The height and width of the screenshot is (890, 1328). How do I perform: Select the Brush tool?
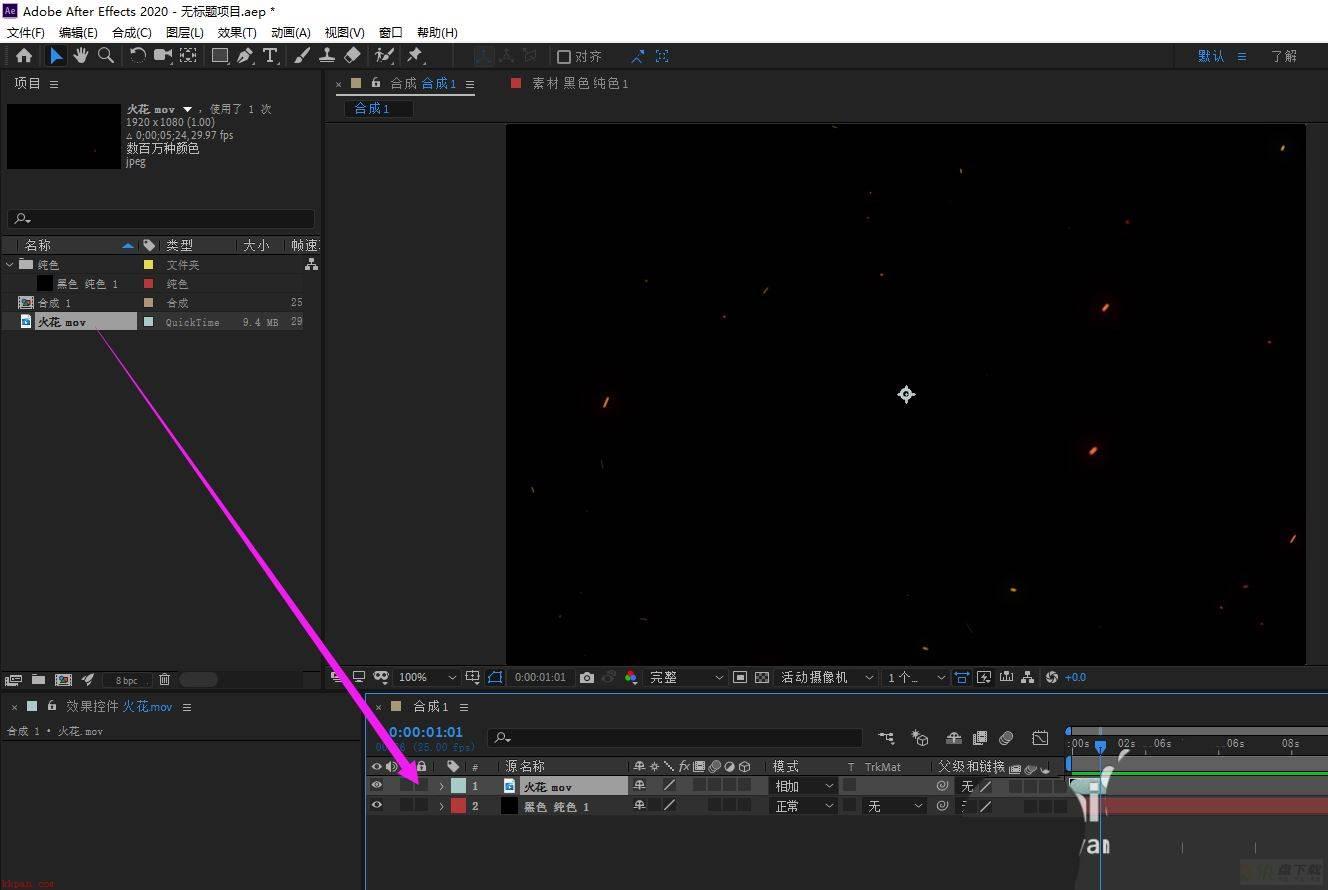(302, 56)
